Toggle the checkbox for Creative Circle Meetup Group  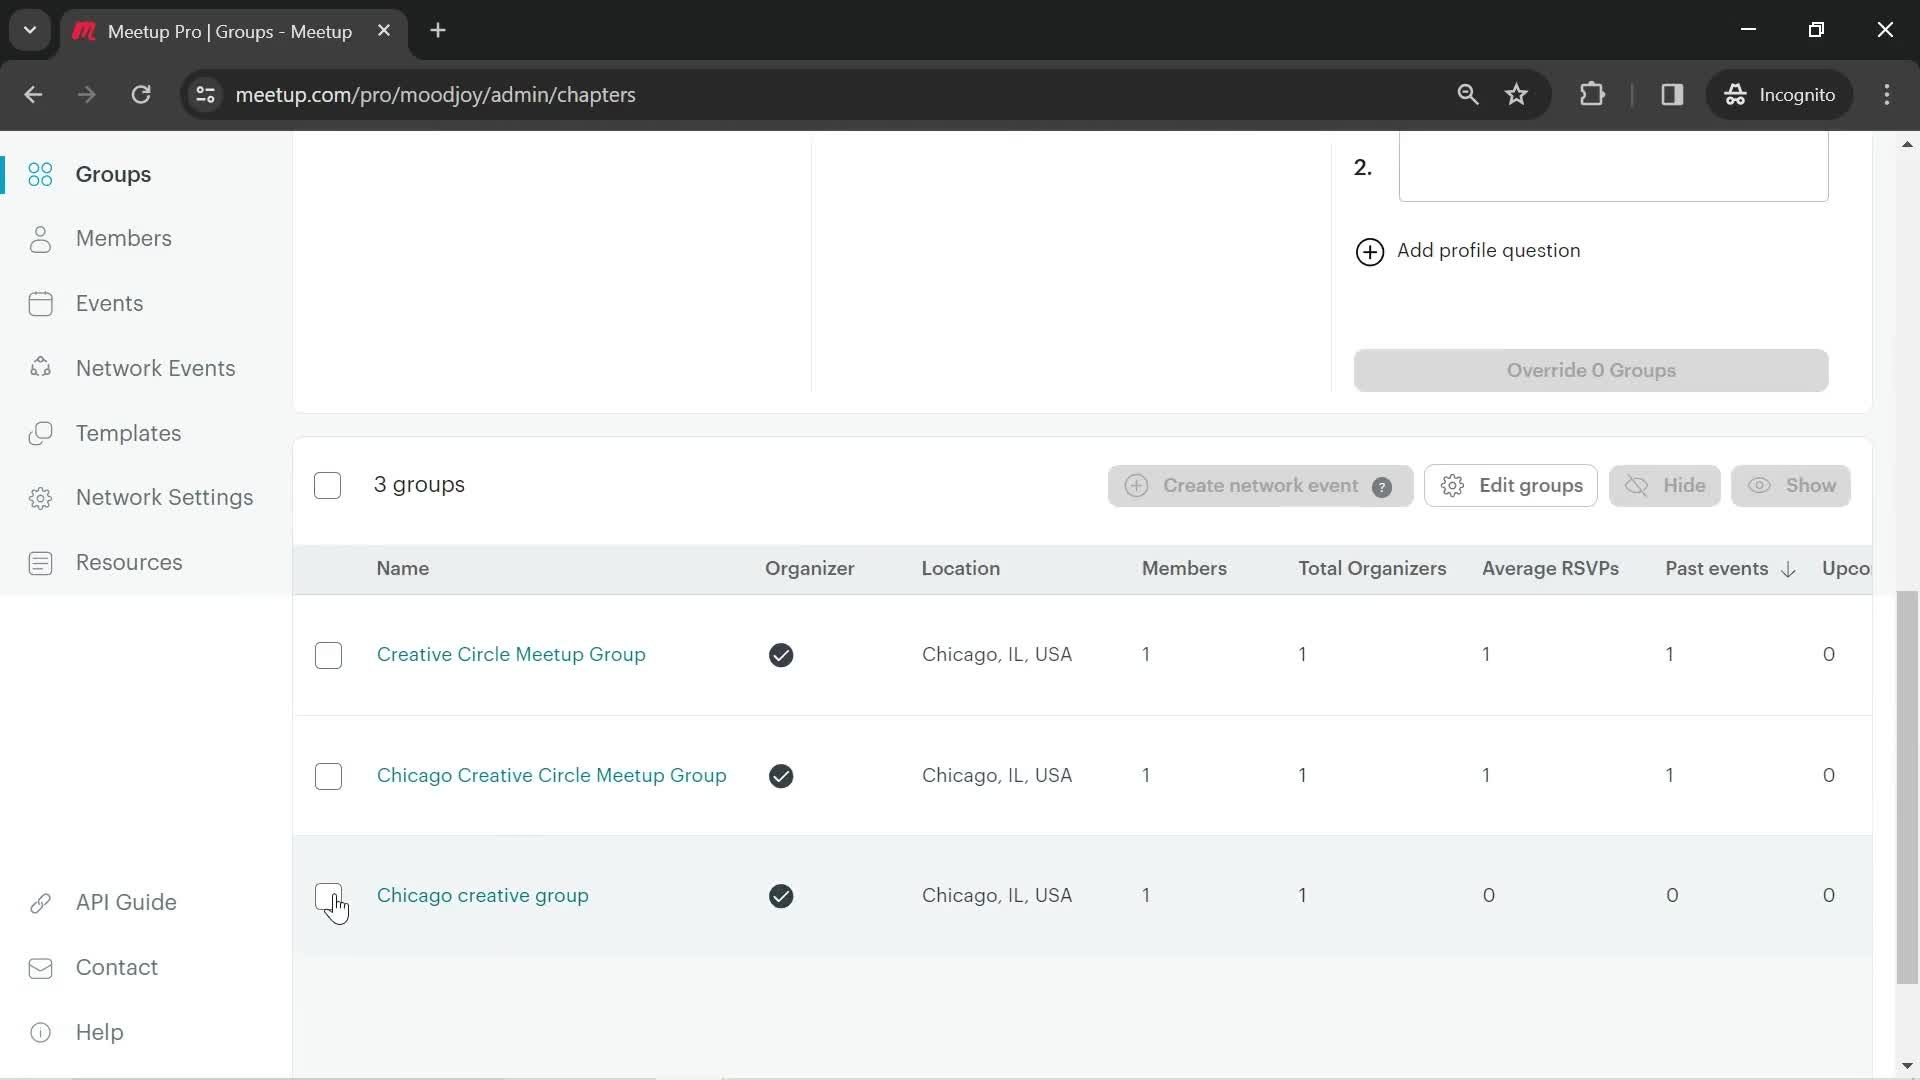pos(327,654)
